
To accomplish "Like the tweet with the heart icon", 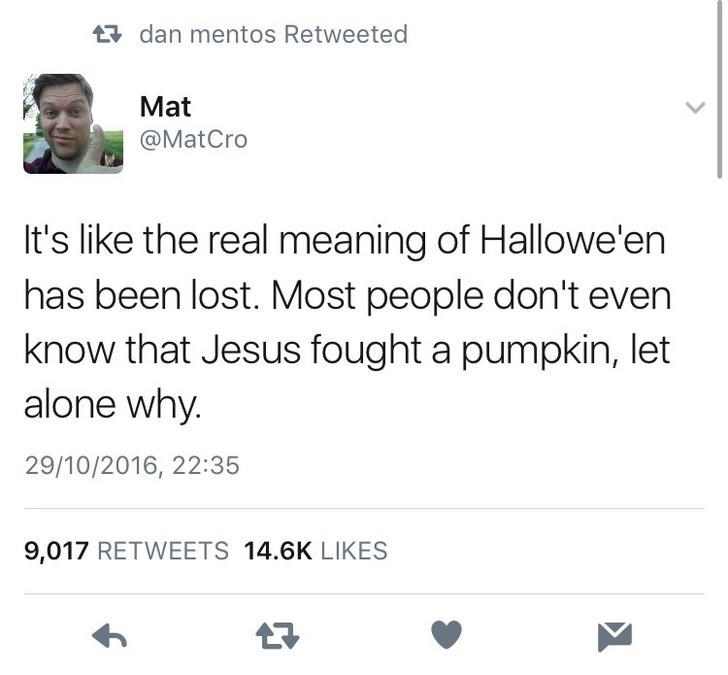I will pyautogui.click(x=446, y=634).
